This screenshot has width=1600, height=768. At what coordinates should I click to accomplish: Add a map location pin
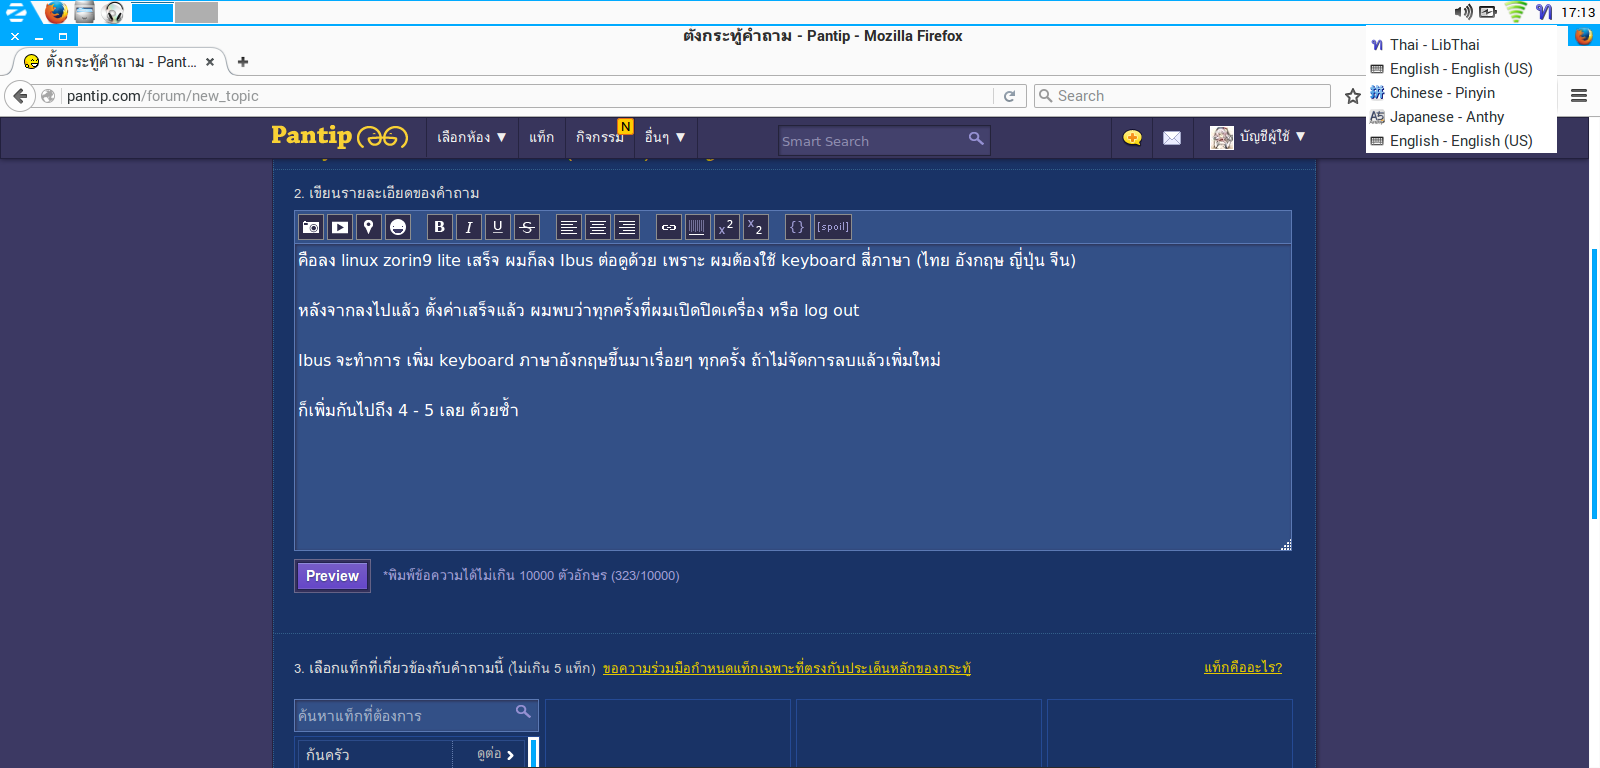coord(369,227)
